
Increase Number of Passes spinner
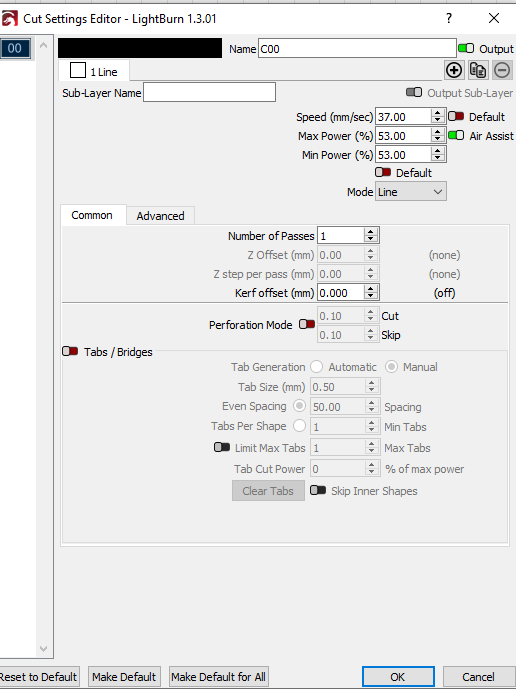tap(371, 232)
